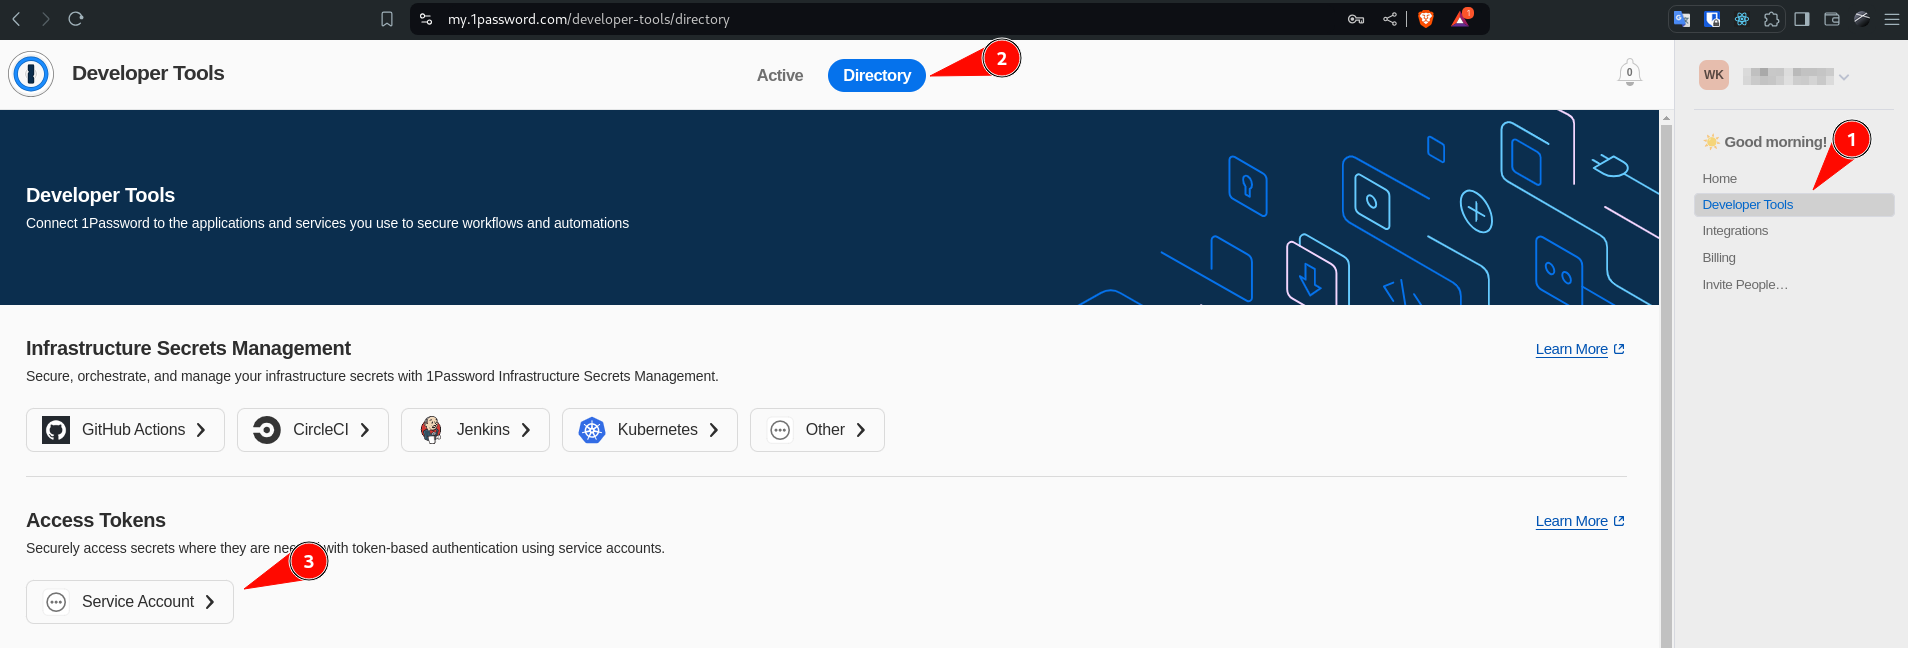Click the Access Tokens heading
Image resolution: width=1908 pixels, height=648 pixels.
[96, 520]
